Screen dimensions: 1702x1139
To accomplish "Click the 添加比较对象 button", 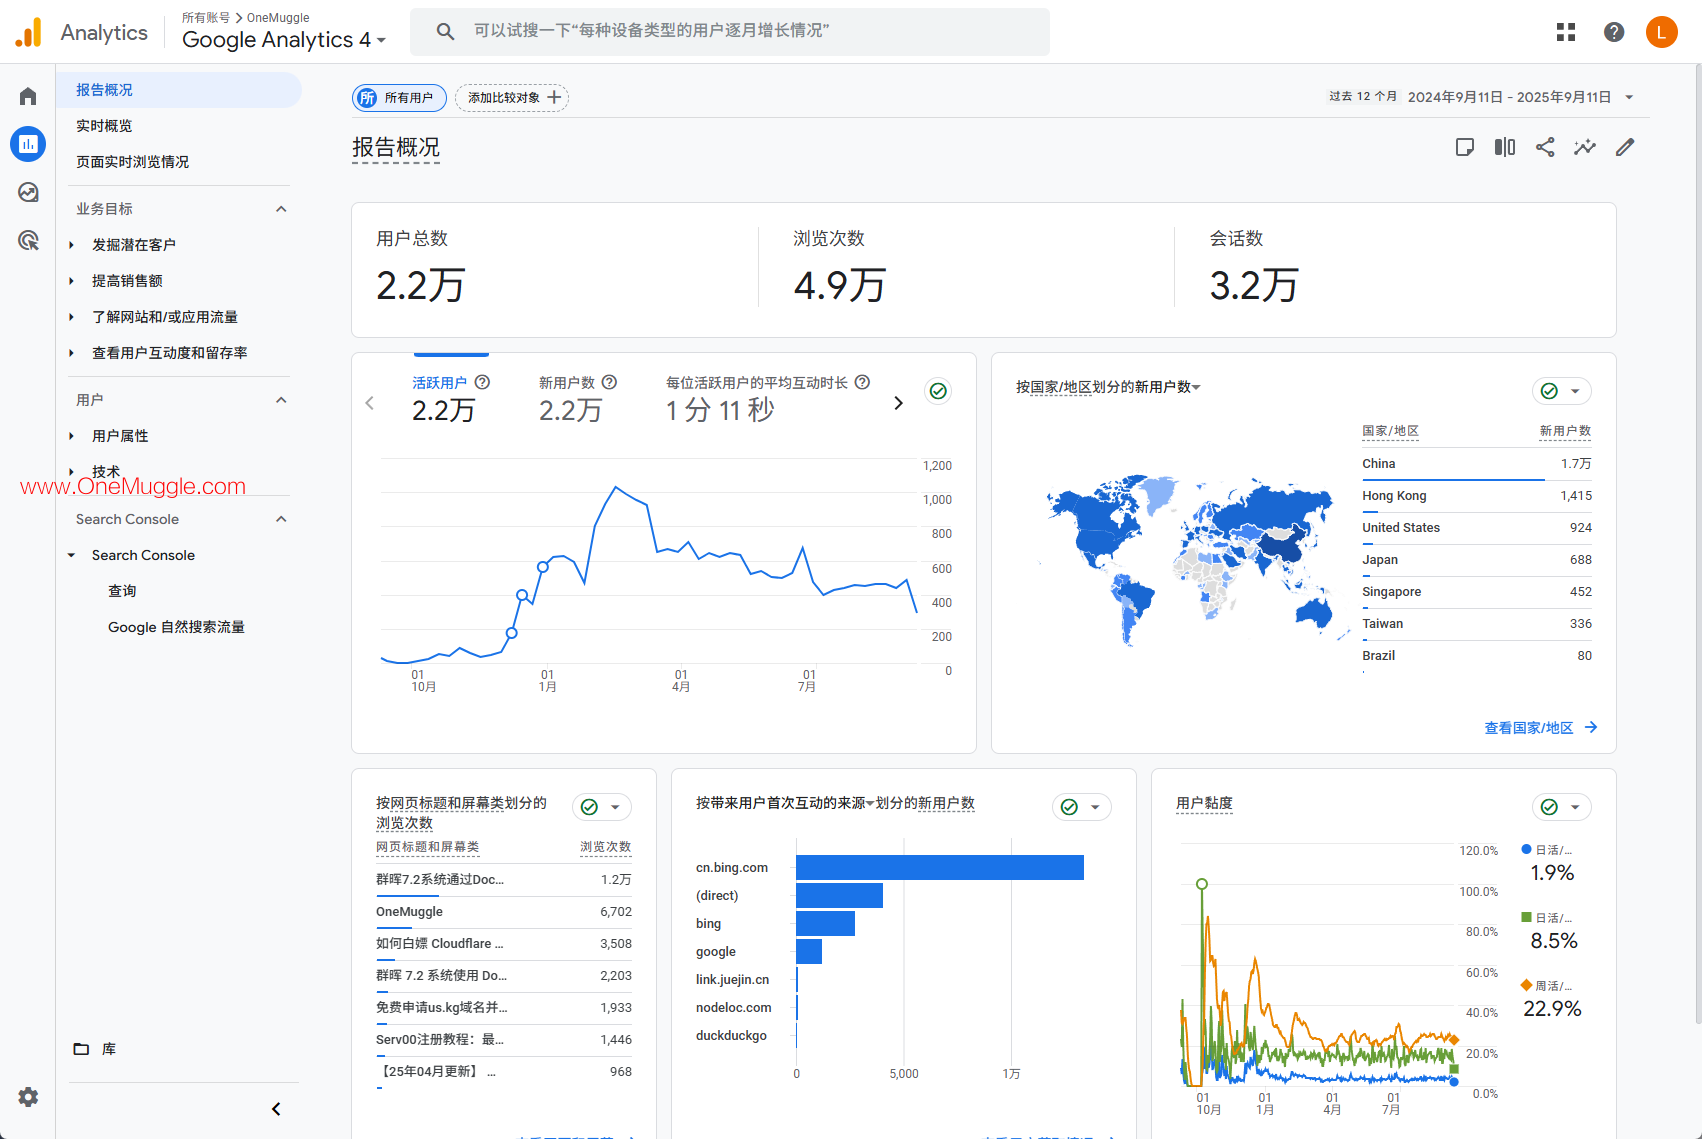I will click(x=512, y=97).
